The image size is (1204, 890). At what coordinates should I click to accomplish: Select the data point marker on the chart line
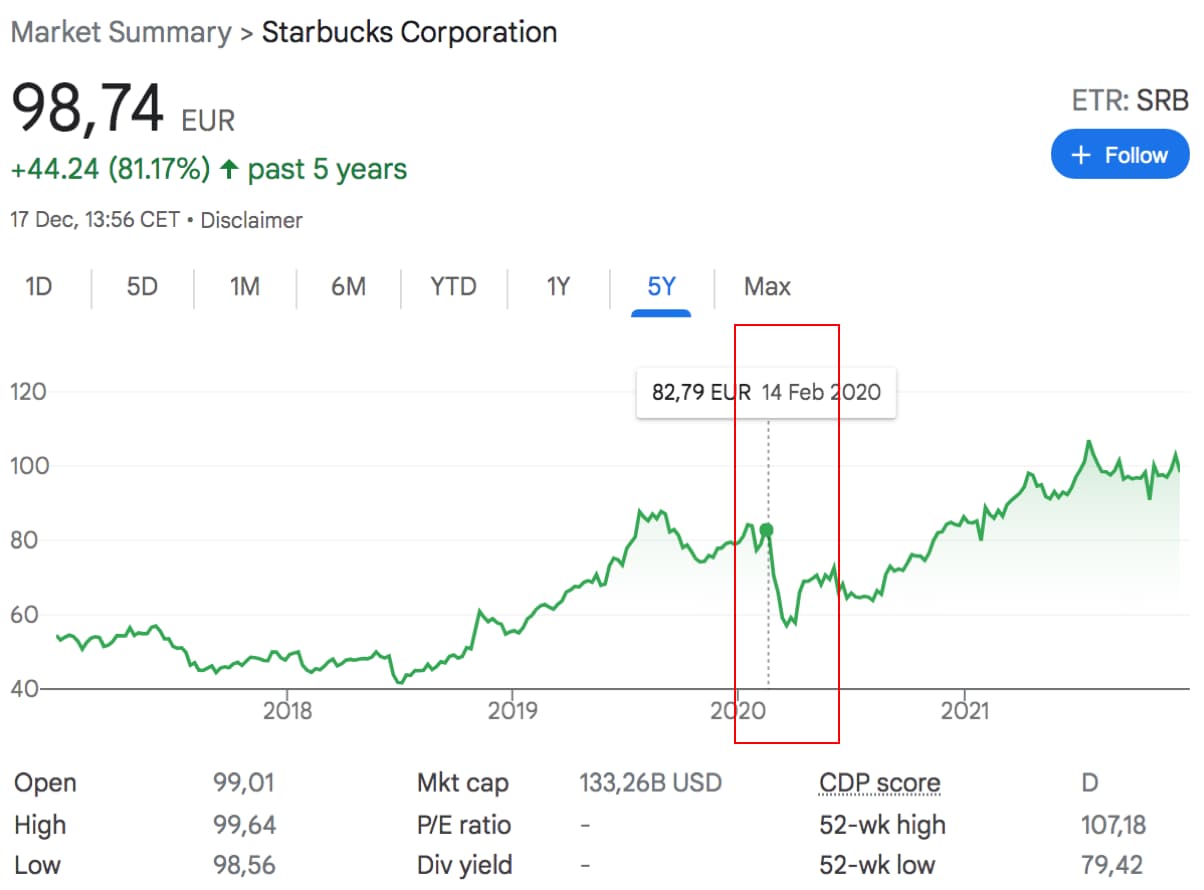766,528
